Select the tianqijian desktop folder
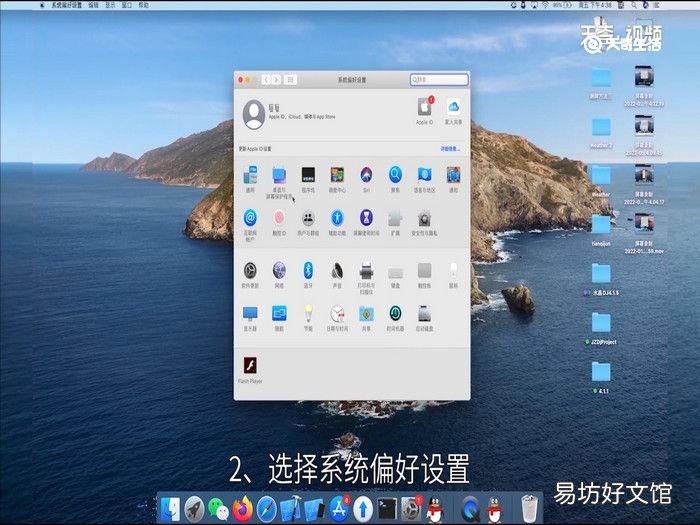The width and height of the screenshot is (700, 525). [x=601, y=230]
